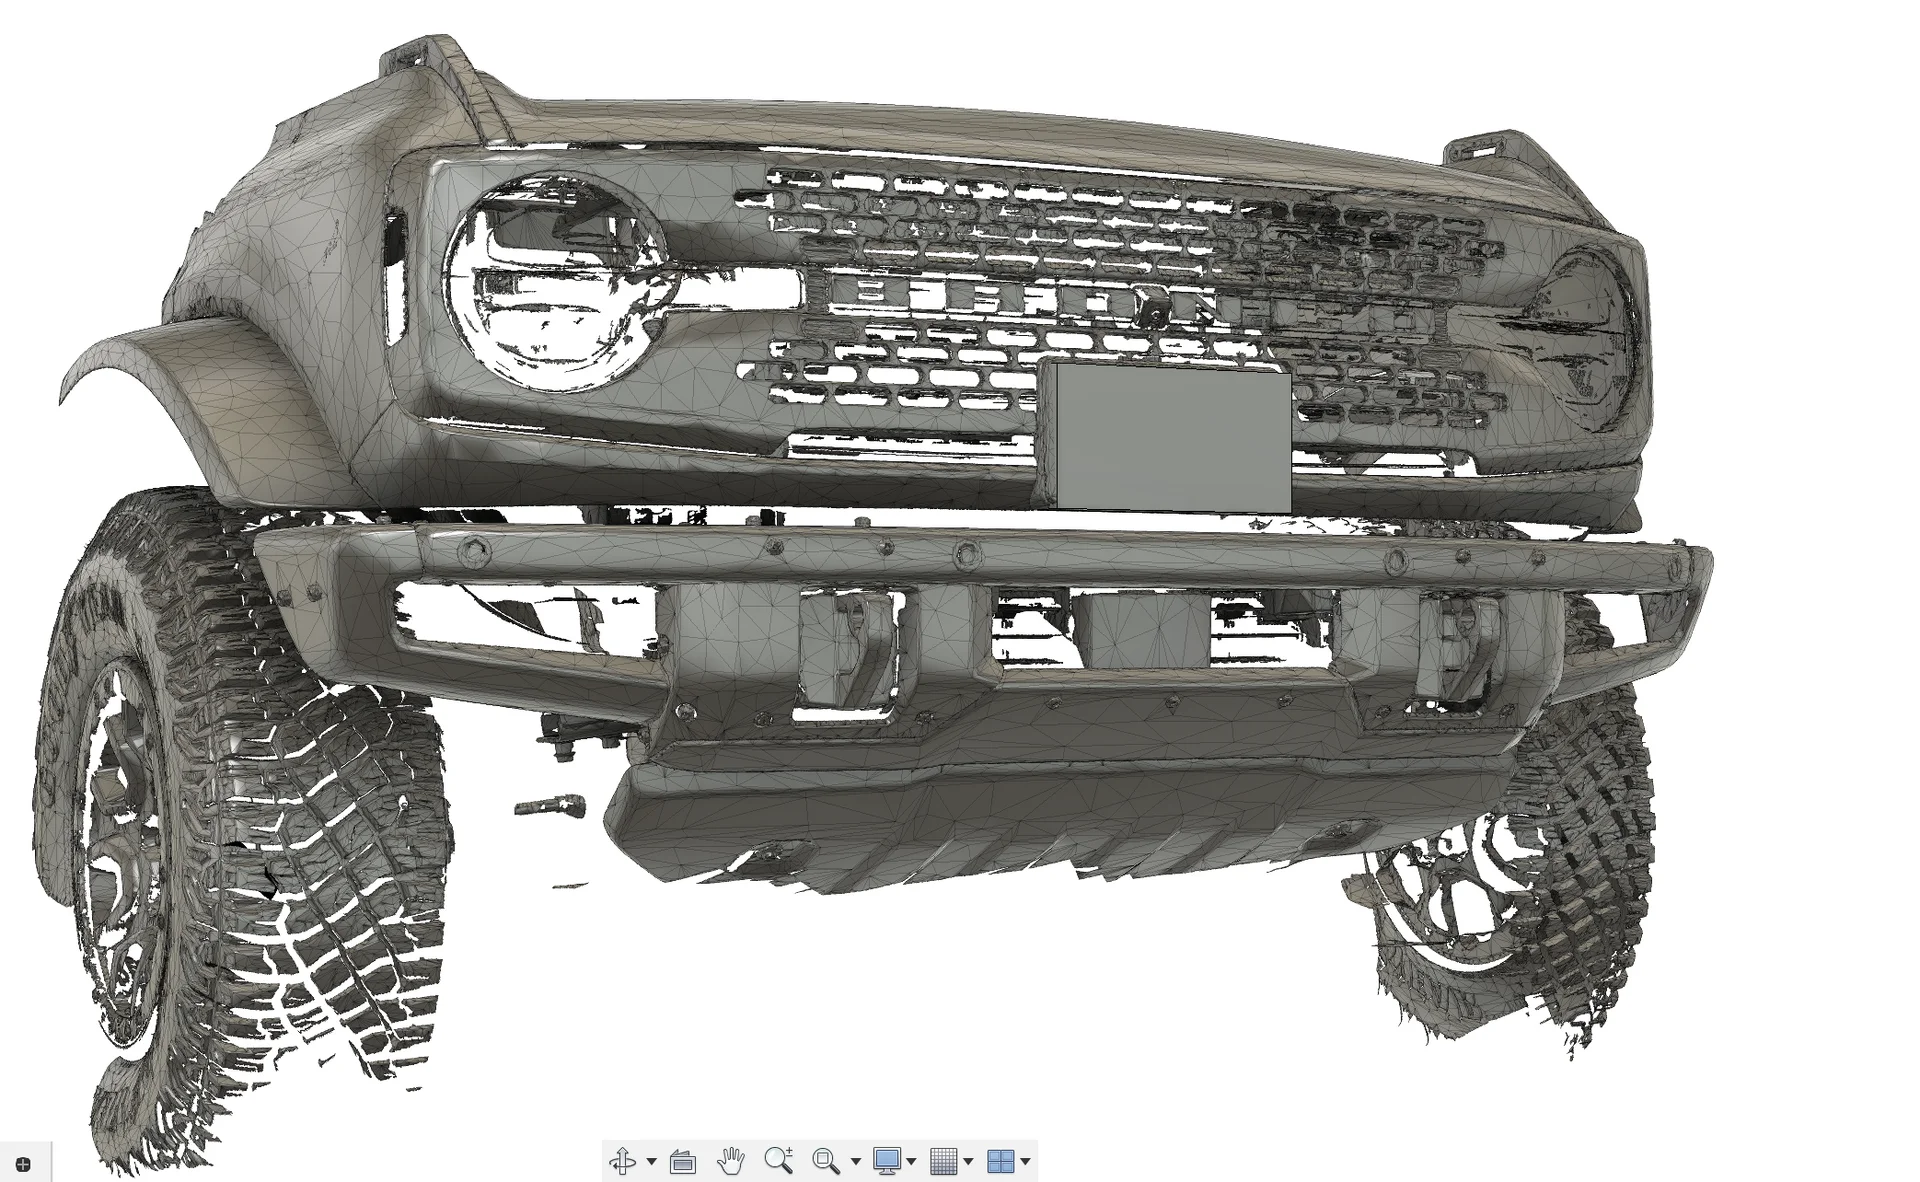Image resolution: width=1920 pixels, height=1182 pixels.
Task: Click the Look At tool icon
Action: click(683, 1161)
